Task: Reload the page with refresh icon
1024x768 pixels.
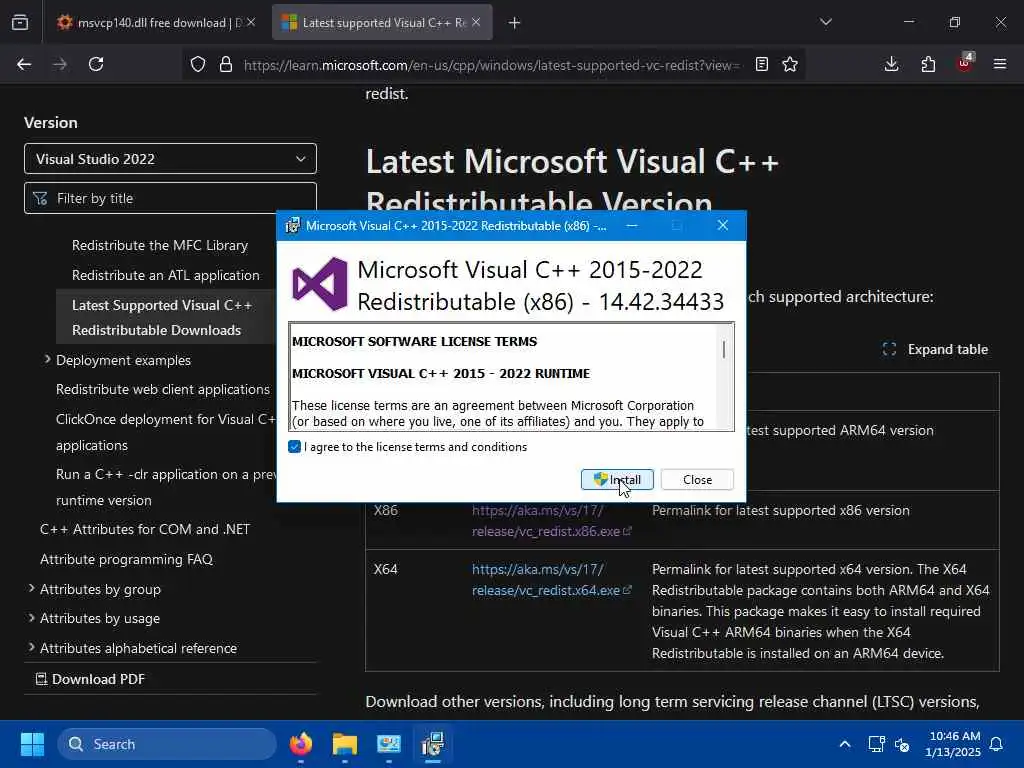Action: (96, 64)
